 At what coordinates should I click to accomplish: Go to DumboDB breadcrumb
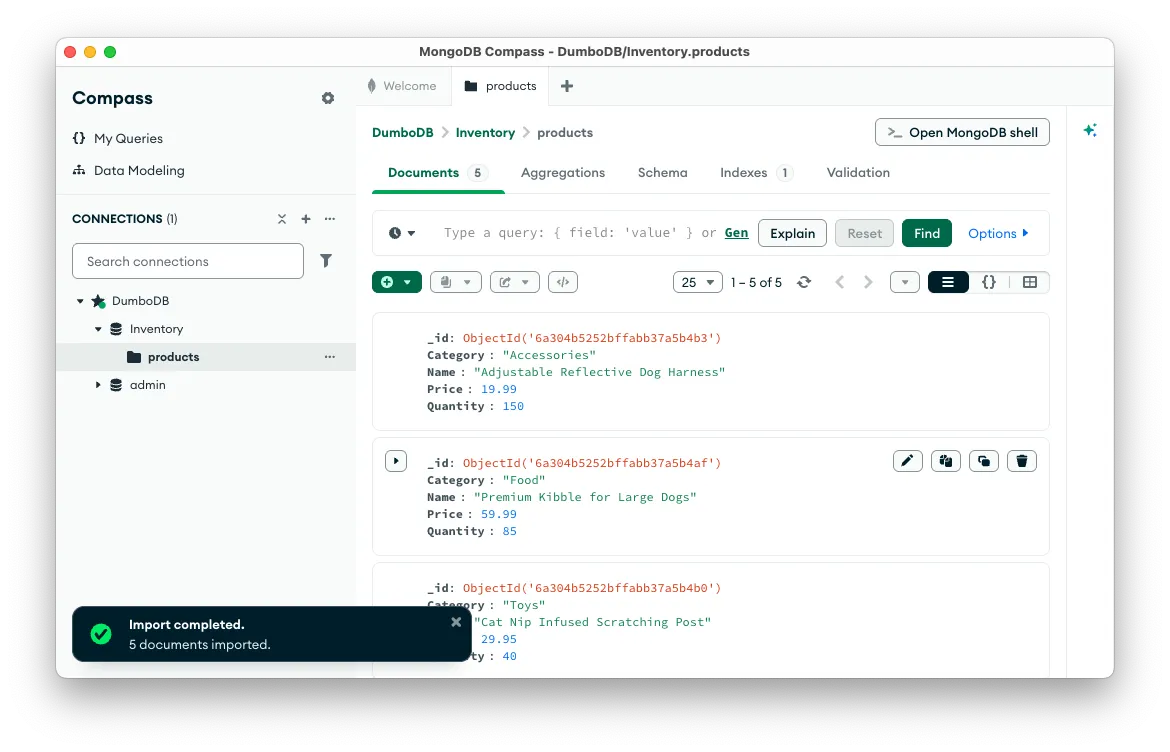coord(403,133)
